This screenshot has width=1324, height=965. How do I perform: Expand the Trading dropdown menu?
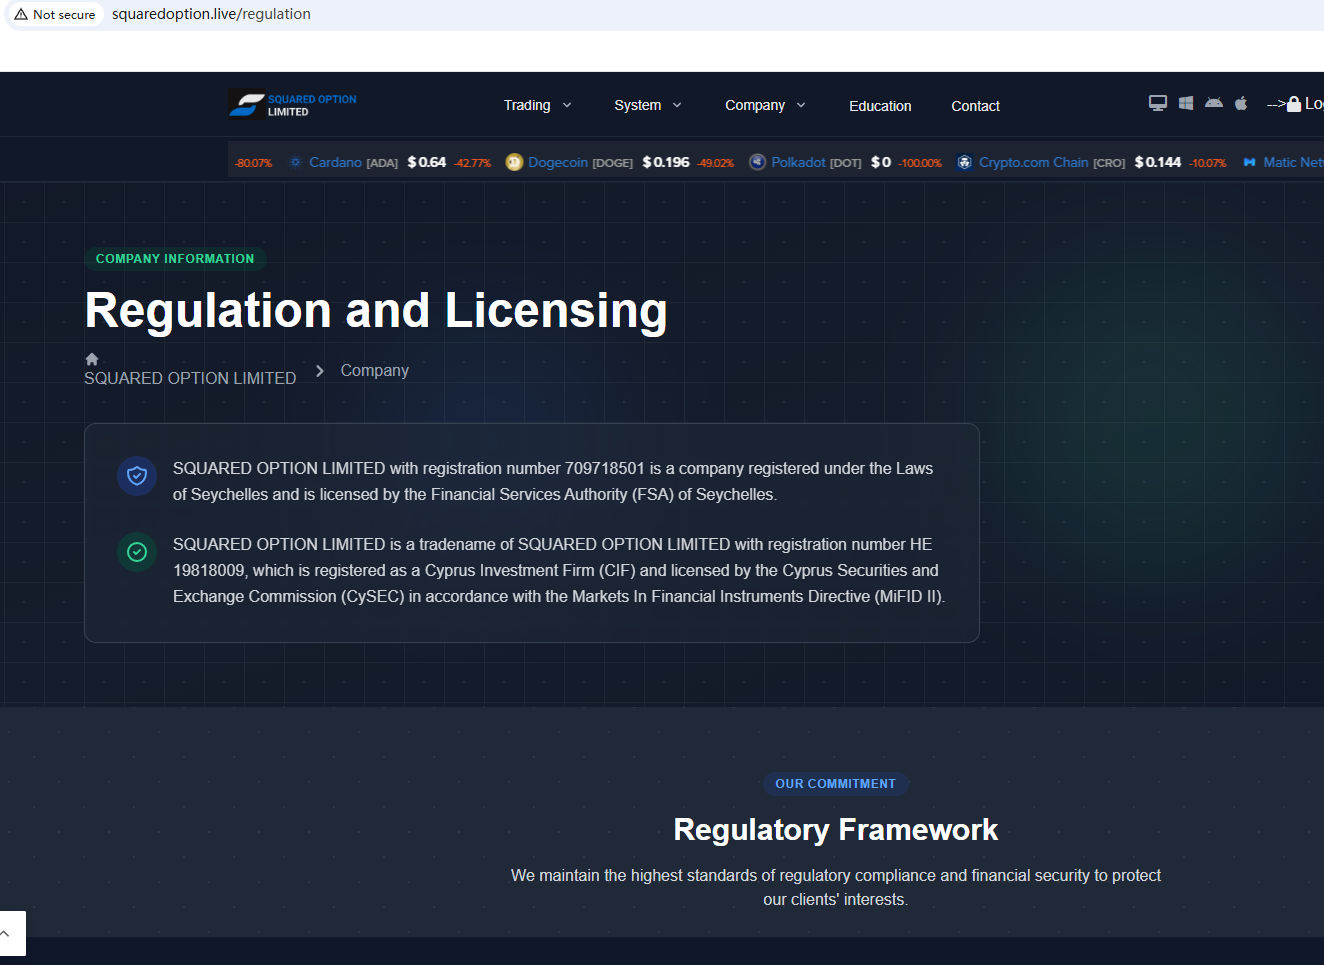pos(537,105)
